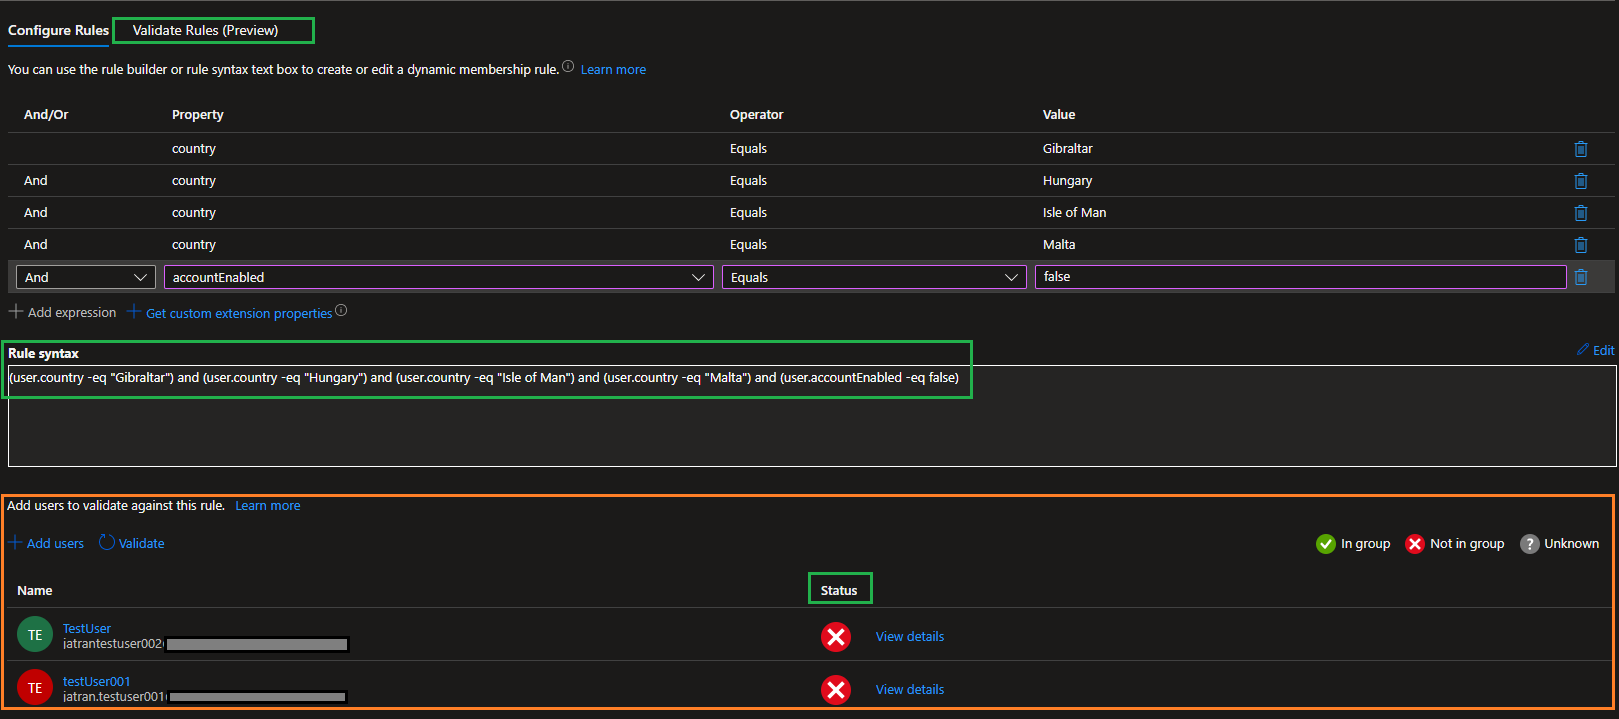
Task: Click the Value column header
Action: [x=1059, y=114]
